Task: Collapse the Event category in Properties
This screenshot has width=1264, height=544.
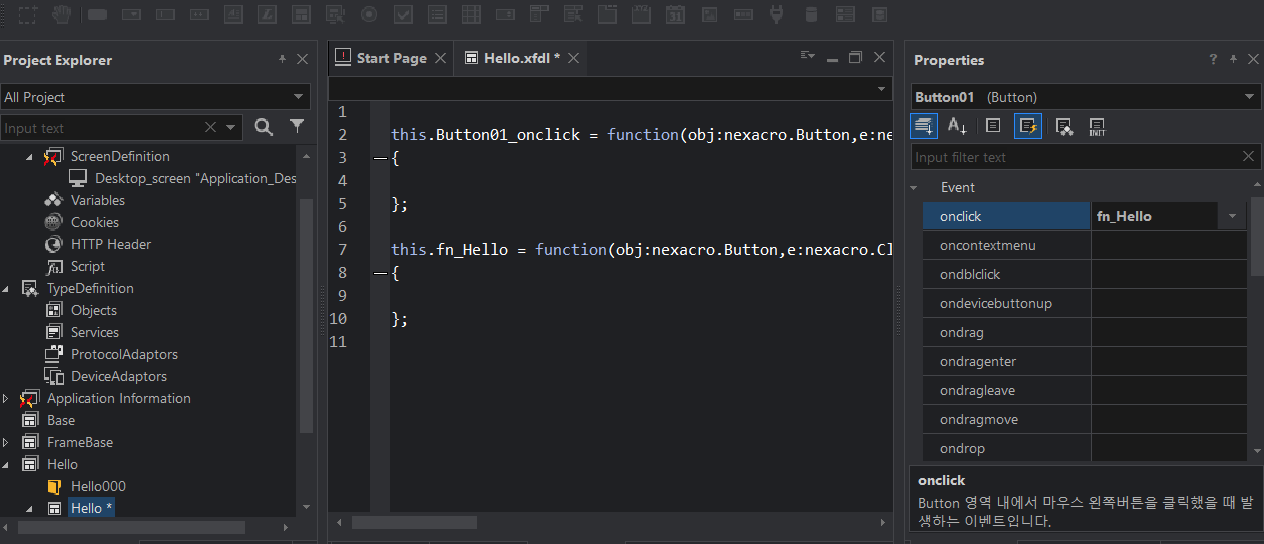Action: 914,187
